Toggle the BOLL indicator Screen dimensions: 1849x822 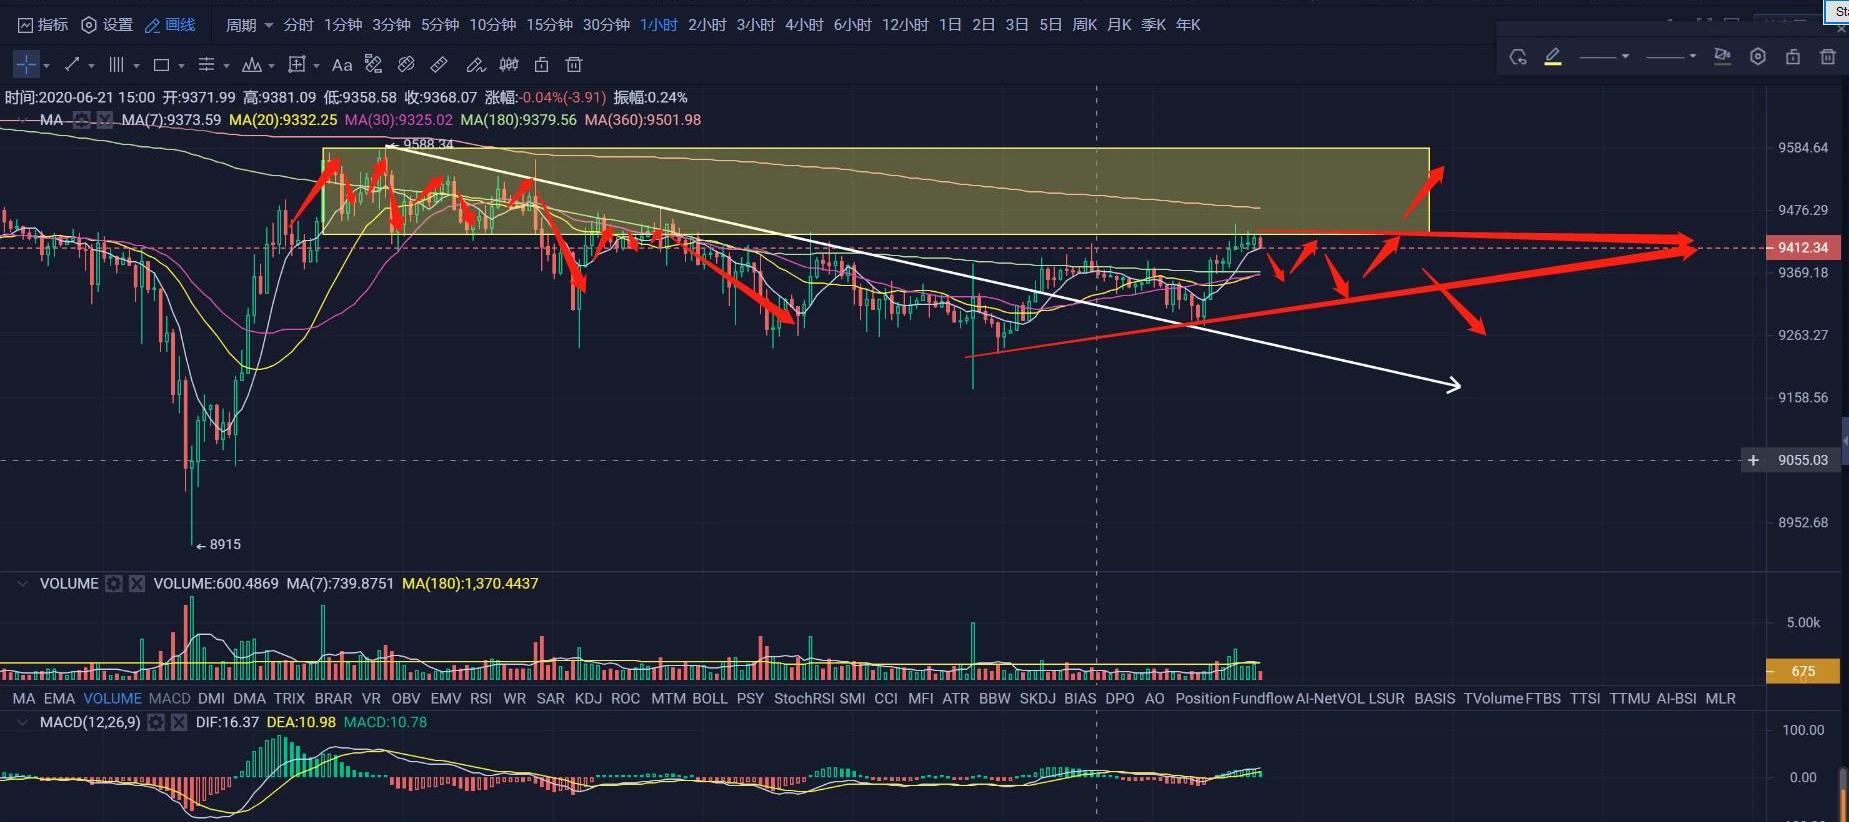(x=710, y=699)
